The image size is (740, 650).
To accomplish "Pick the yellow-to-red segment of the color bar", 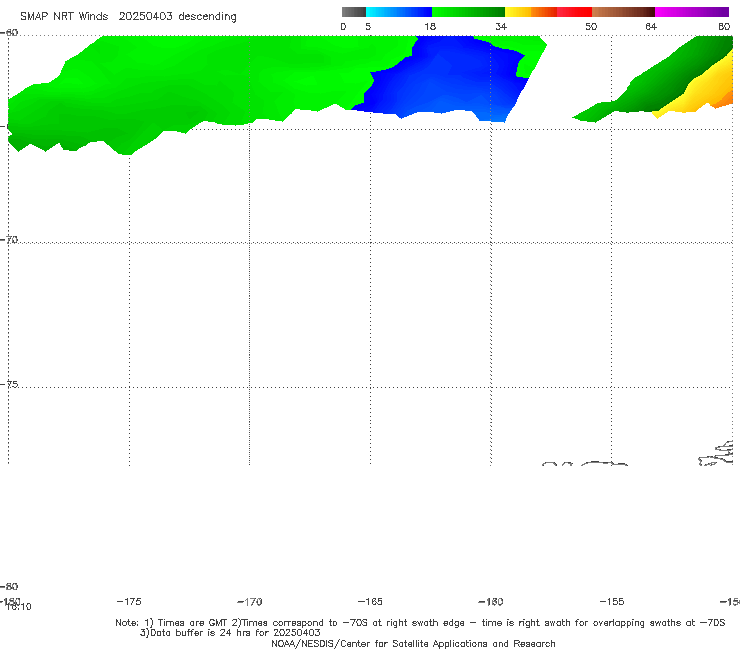I will (x=548, y=12).
